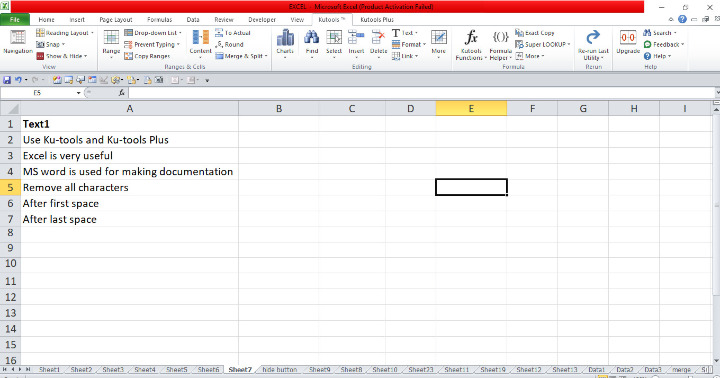Open the Kutools Delete tool

[378, 43]
